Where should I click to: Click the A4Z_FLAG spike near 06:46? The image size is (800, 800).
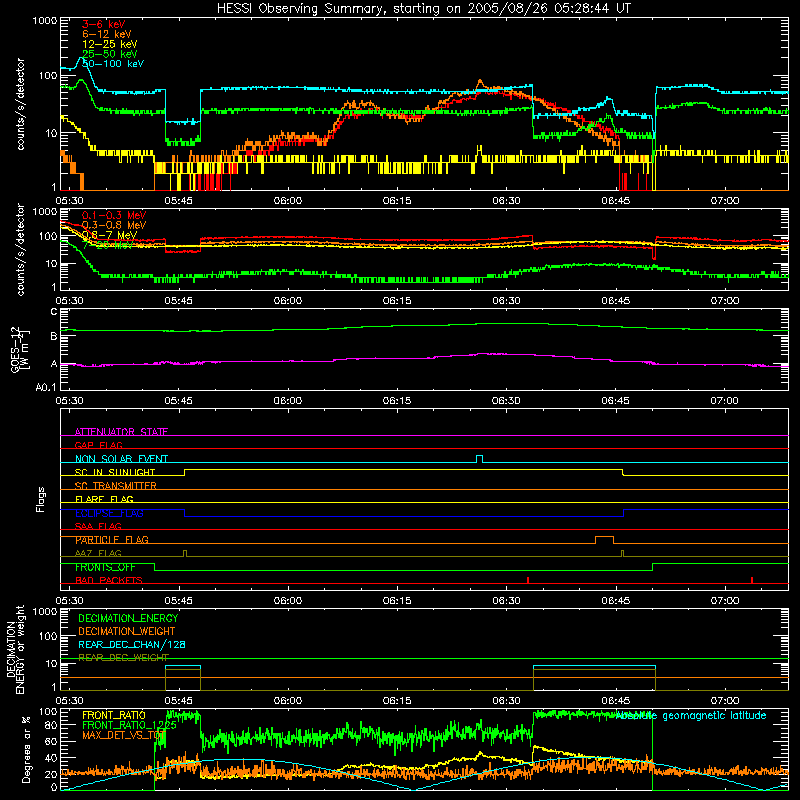(x=622, y=553)
